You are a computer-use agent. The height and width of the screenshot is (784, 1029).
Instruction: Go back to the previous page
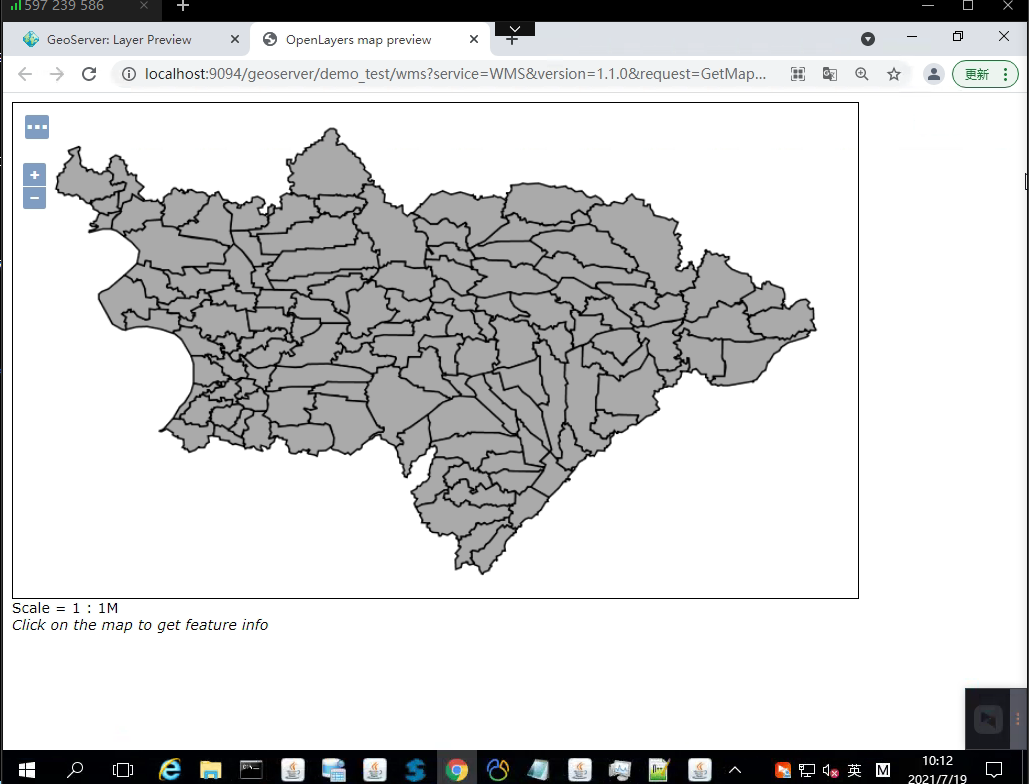[26, 74]
